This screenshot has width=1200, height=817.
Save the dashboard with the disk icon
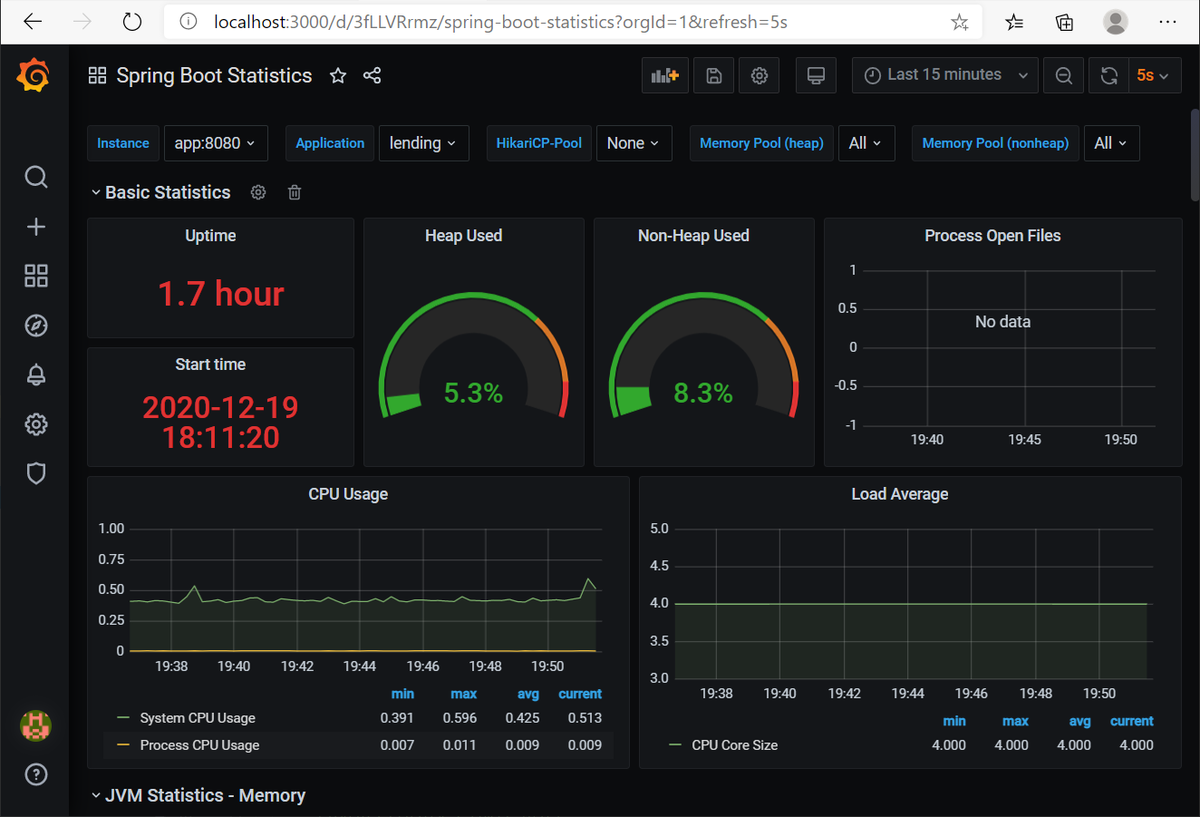point(714,75)
